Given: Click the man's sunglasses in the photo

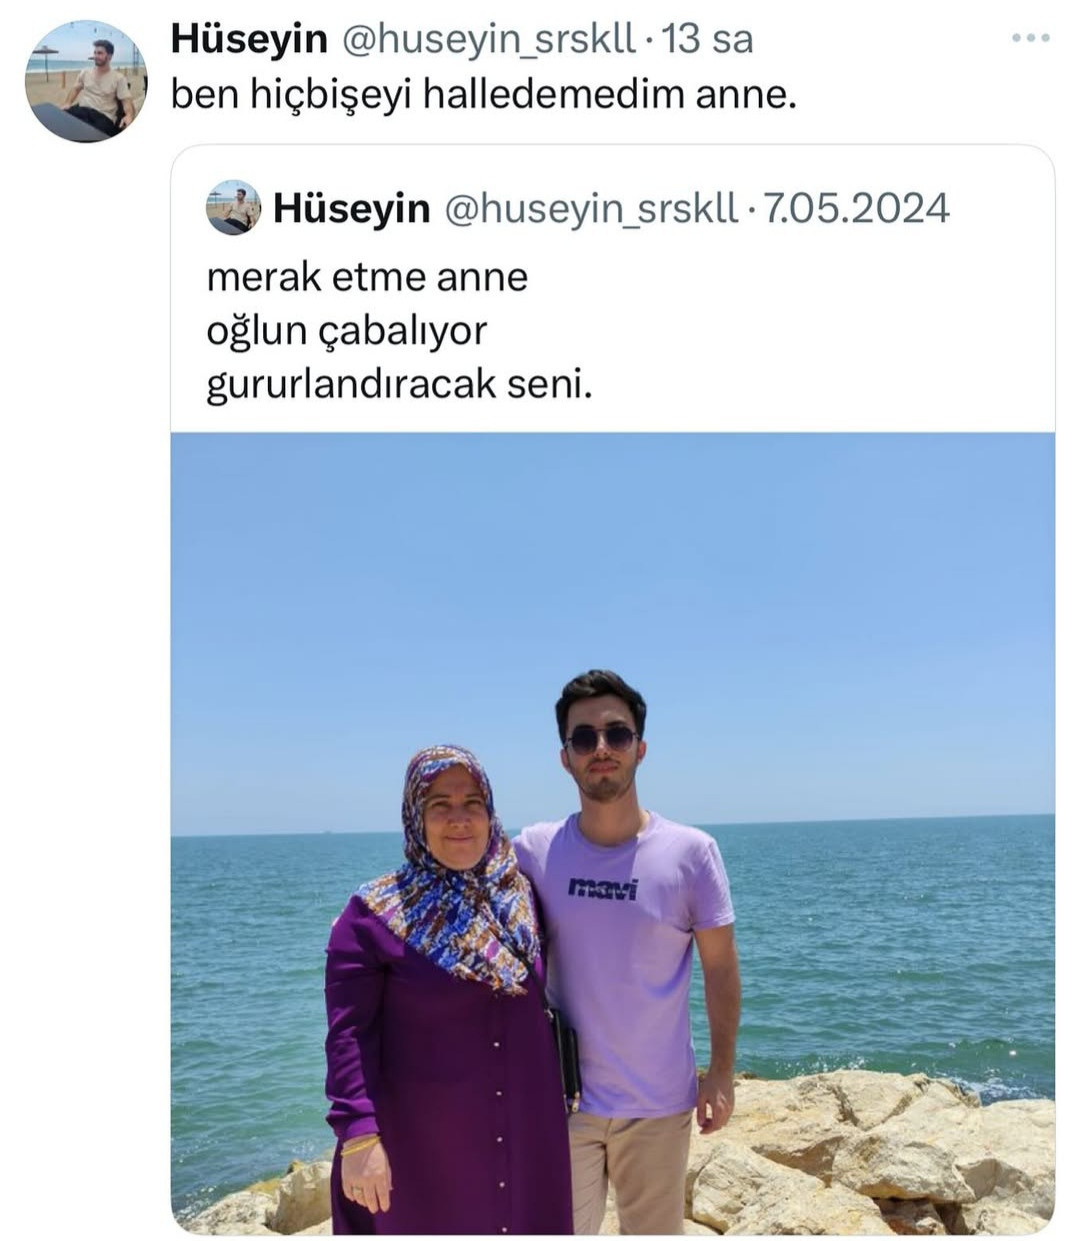Looking at the screenshot, I should tap(602, 738).
